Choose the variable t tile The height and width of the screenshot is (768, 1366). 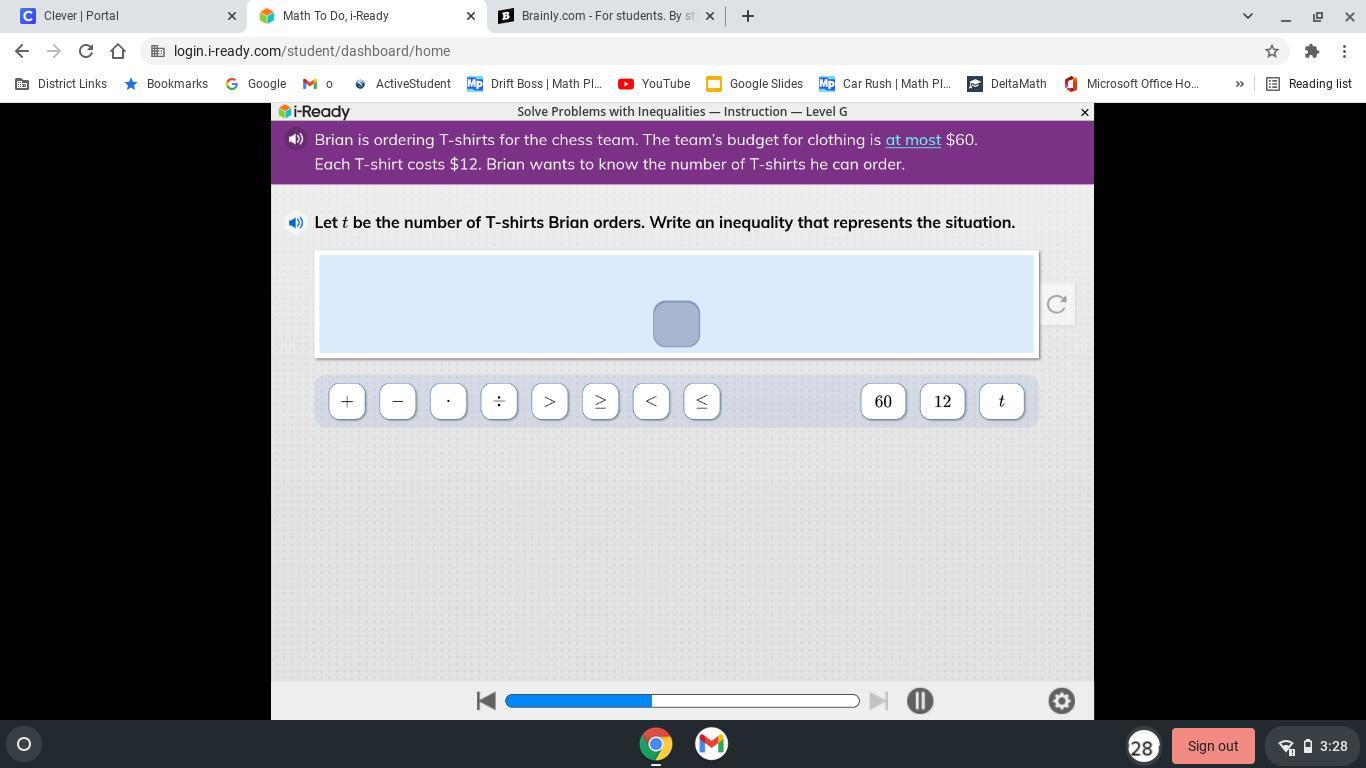click(x=1002, y=401)
